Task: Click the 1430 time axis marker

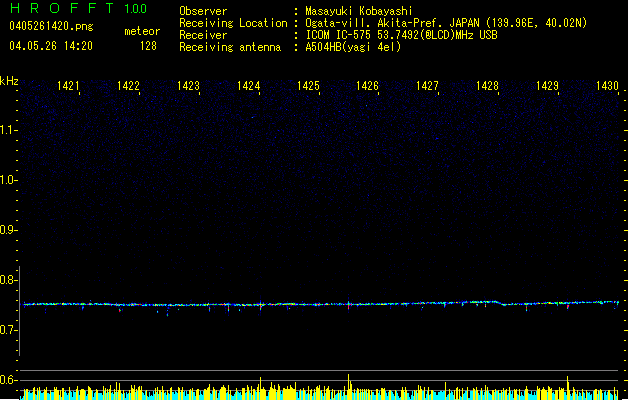Action: coord(607,86)
